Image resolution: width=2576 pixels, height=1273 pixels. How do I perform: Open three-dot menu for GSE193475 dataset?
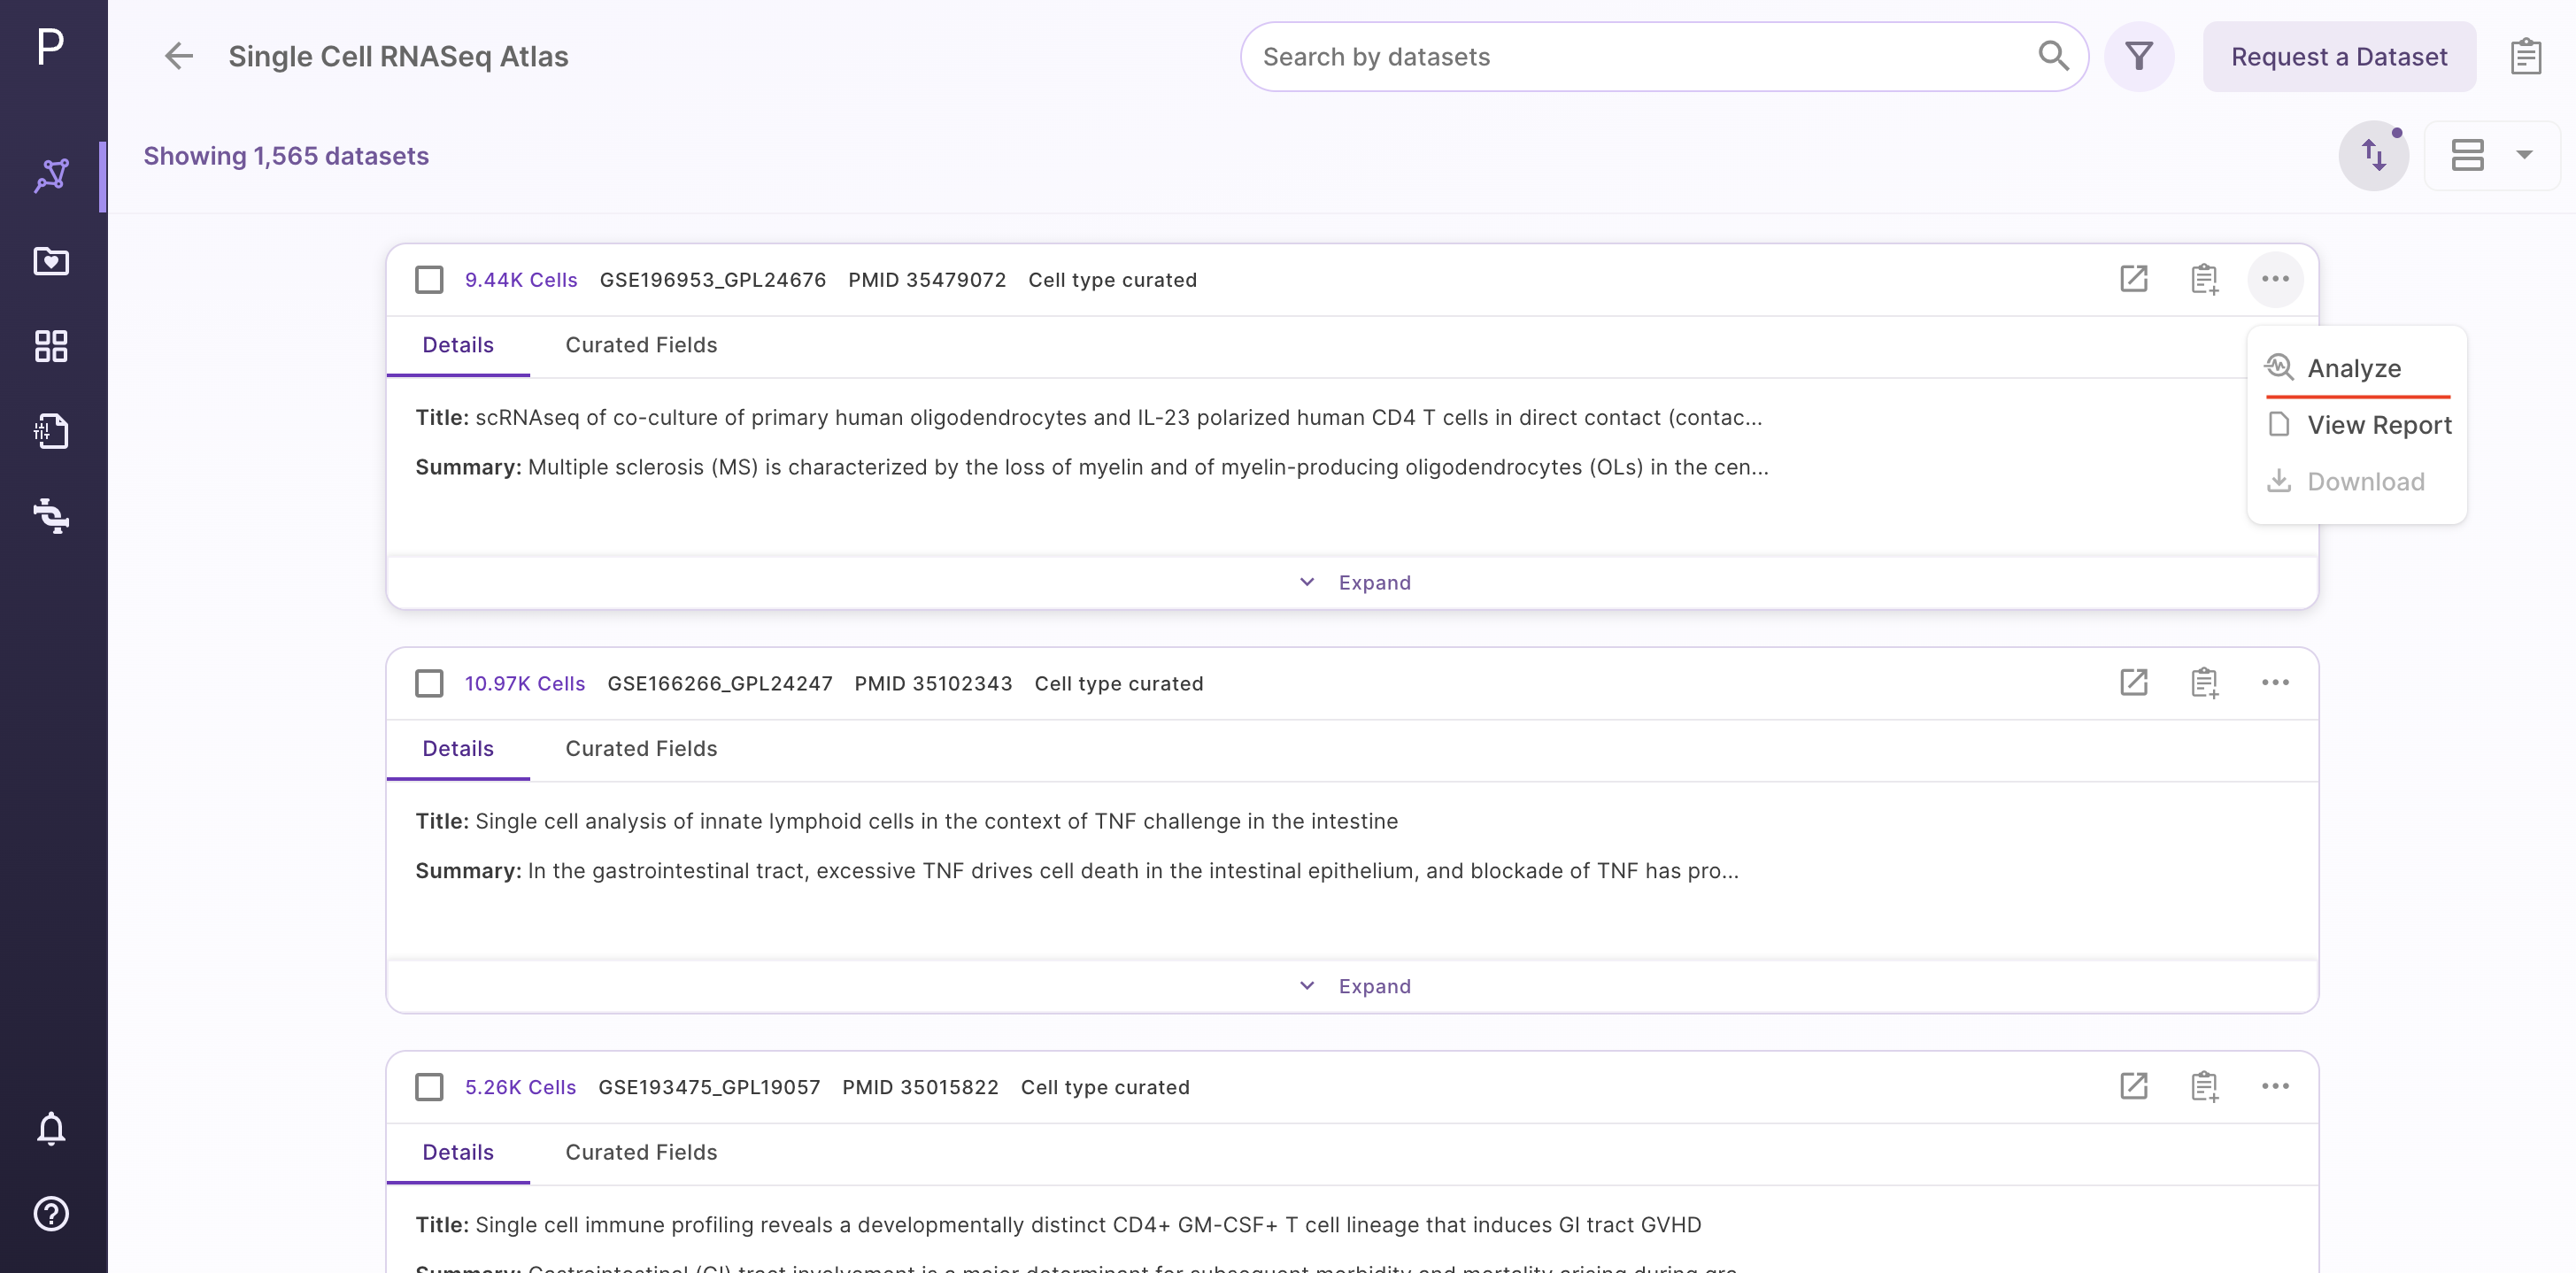tap(2275, 1086)
